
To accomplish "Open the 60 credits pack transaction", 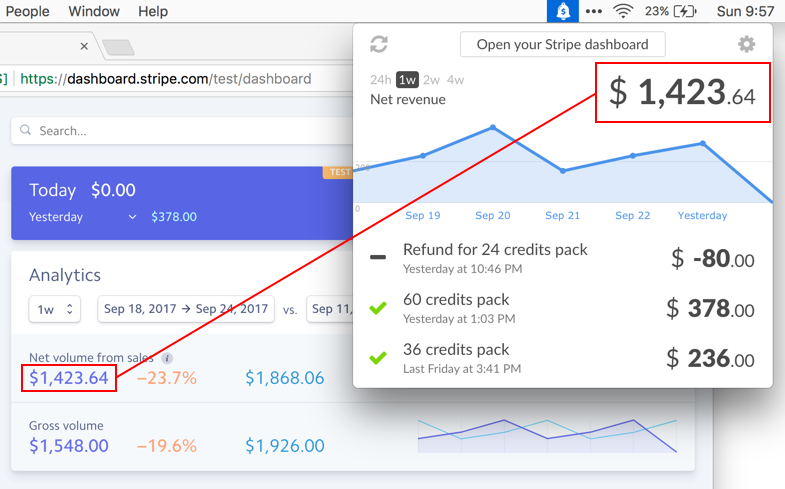I will pos(563,308).
